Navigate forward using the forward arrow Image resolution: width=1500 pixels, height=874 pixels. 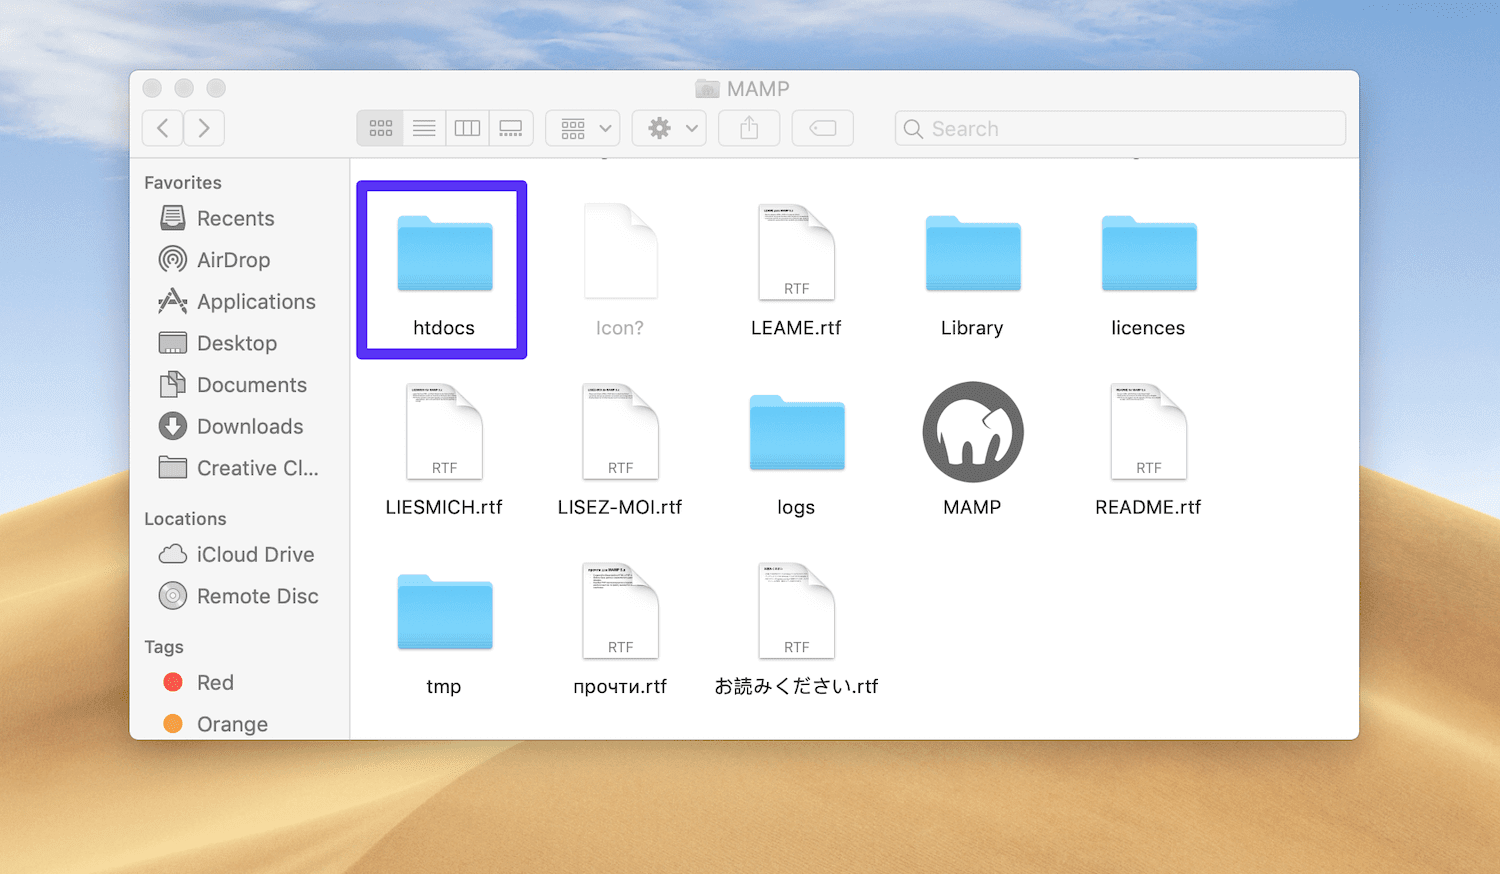pyautogui.click(x=204, y=127)
